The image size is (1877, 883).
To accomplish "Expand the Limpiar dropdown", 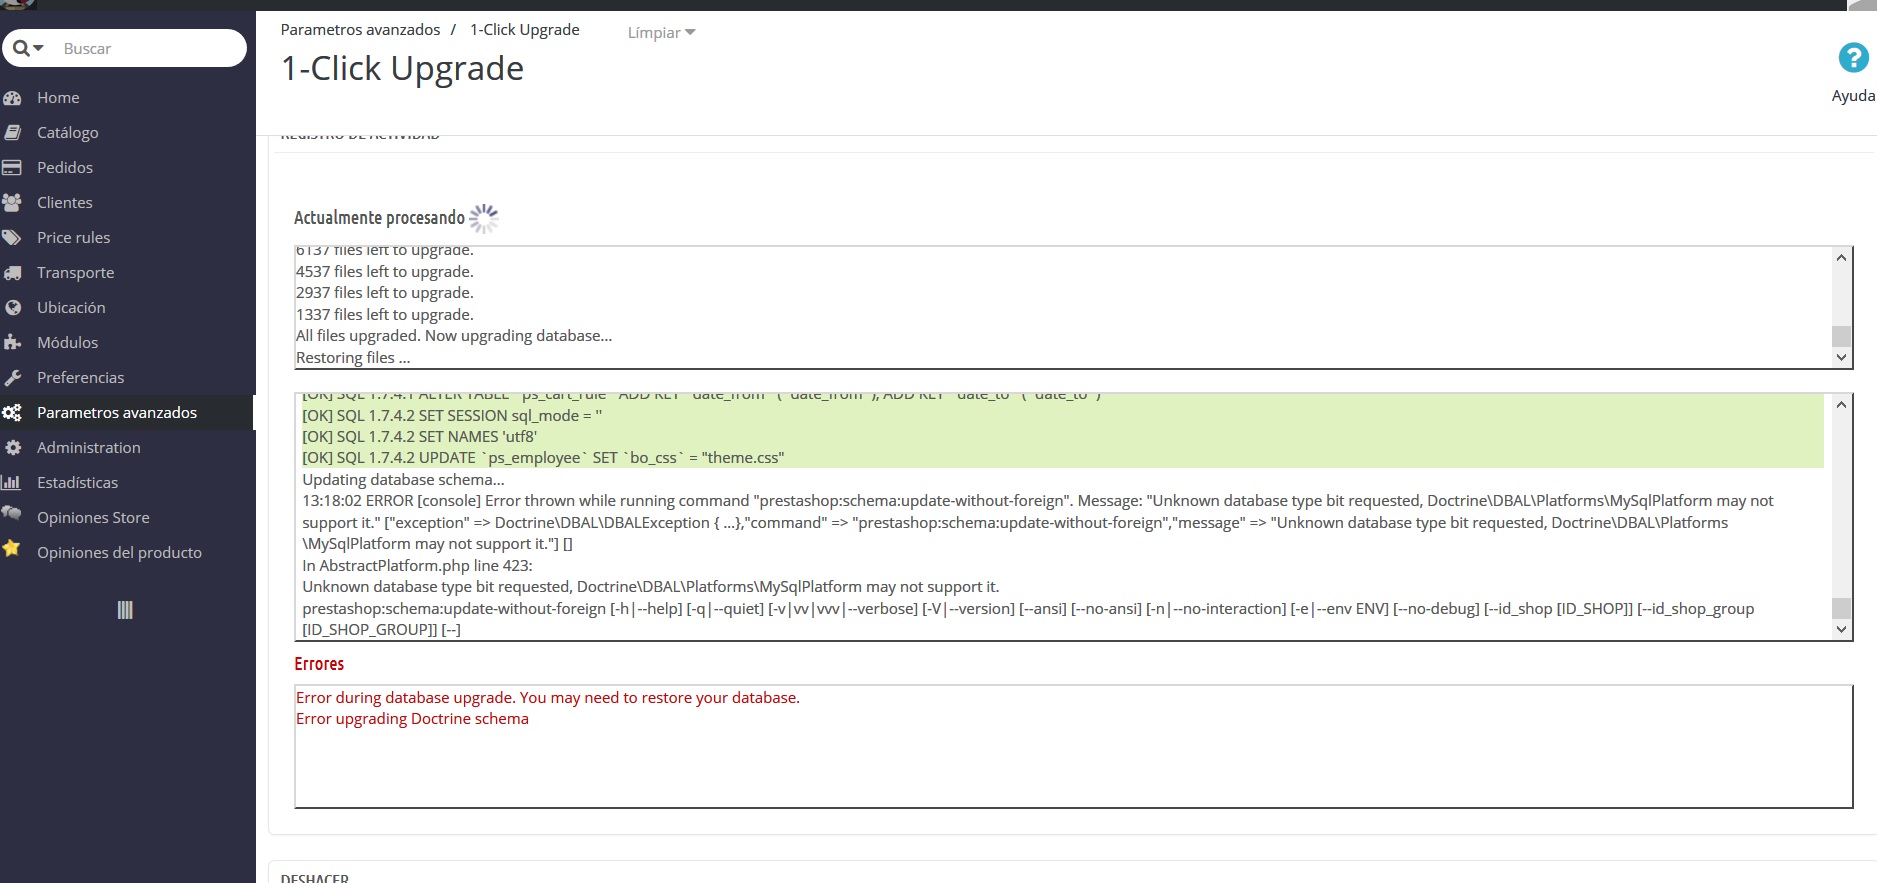I will [x=661, y=33].
